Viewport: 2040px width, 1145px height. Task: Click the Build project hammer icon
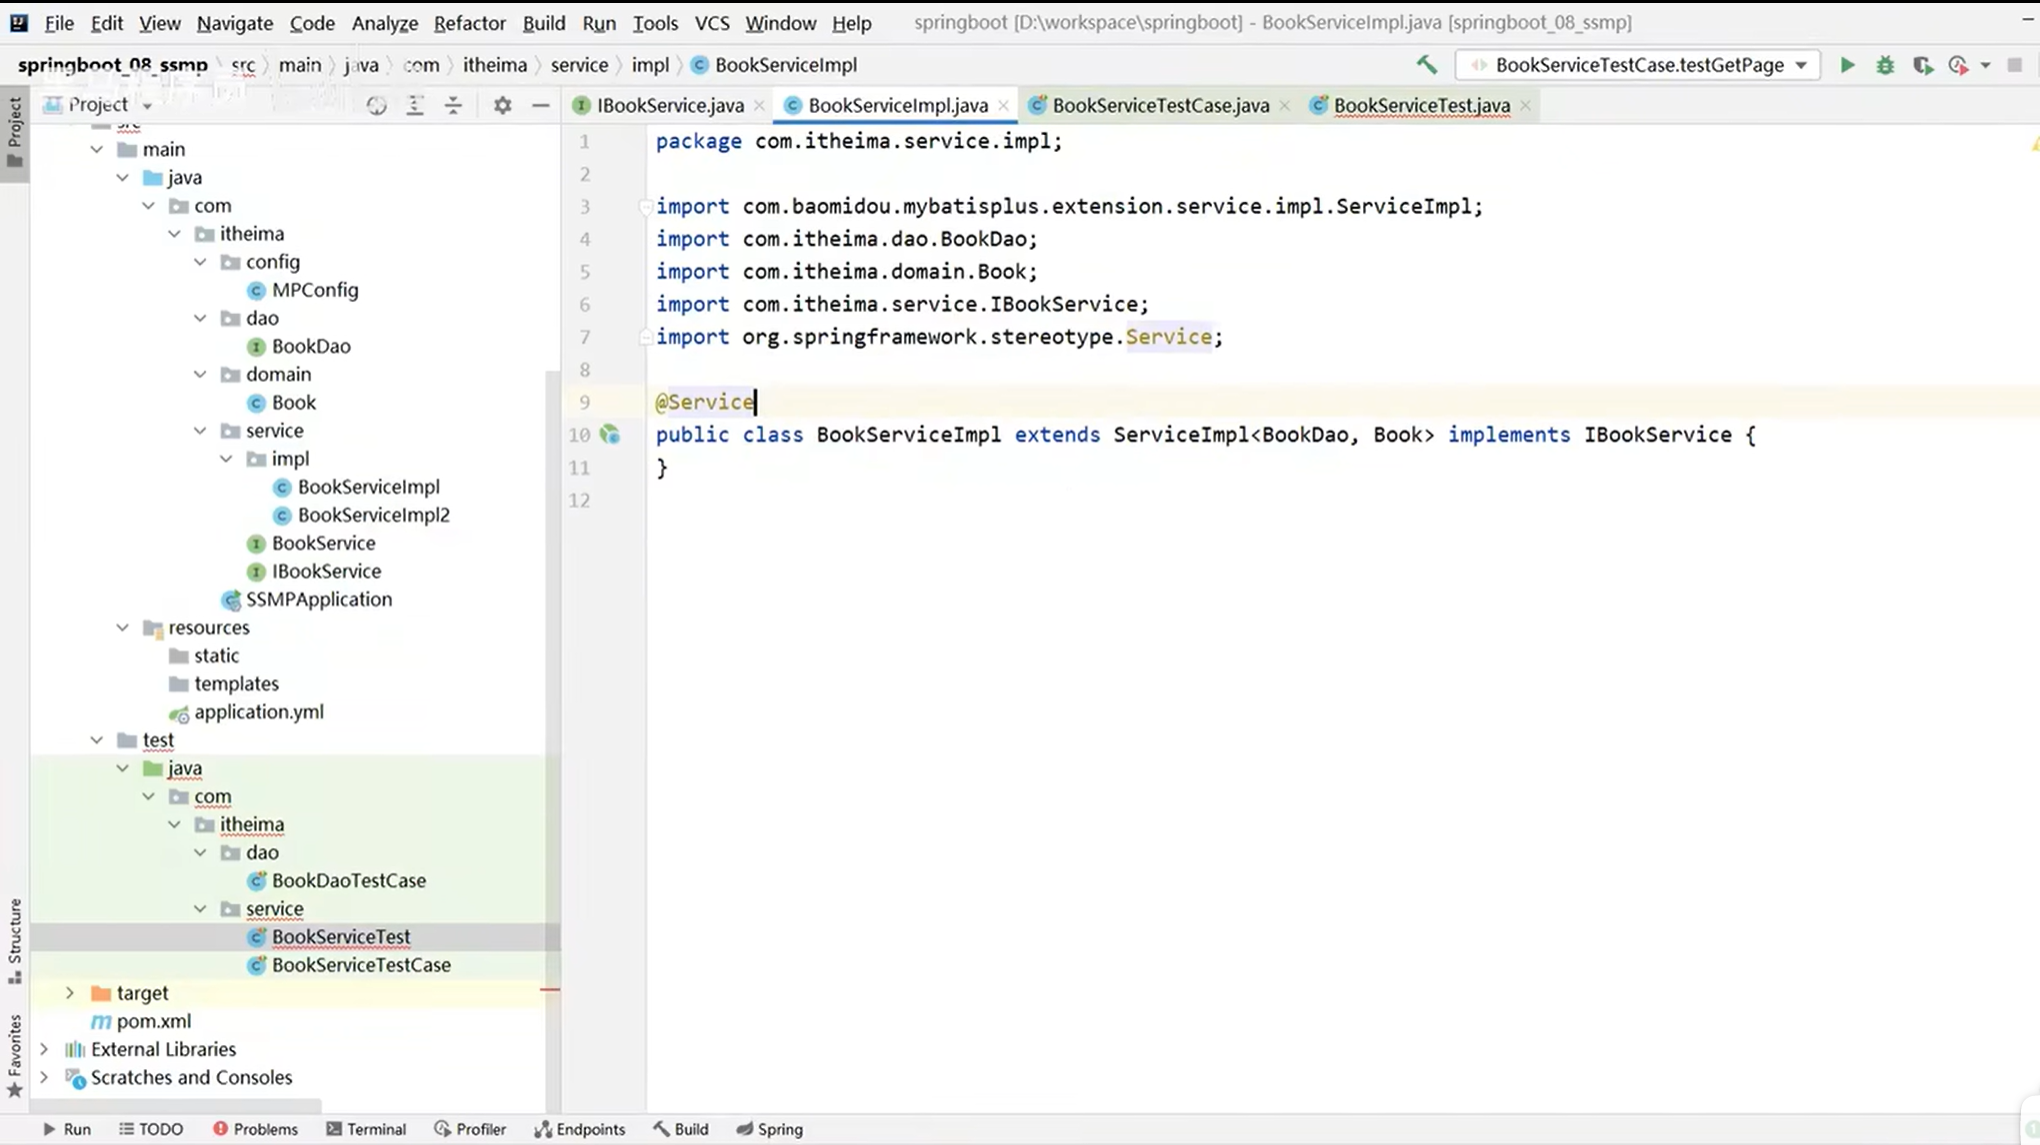click(1427, 65)
